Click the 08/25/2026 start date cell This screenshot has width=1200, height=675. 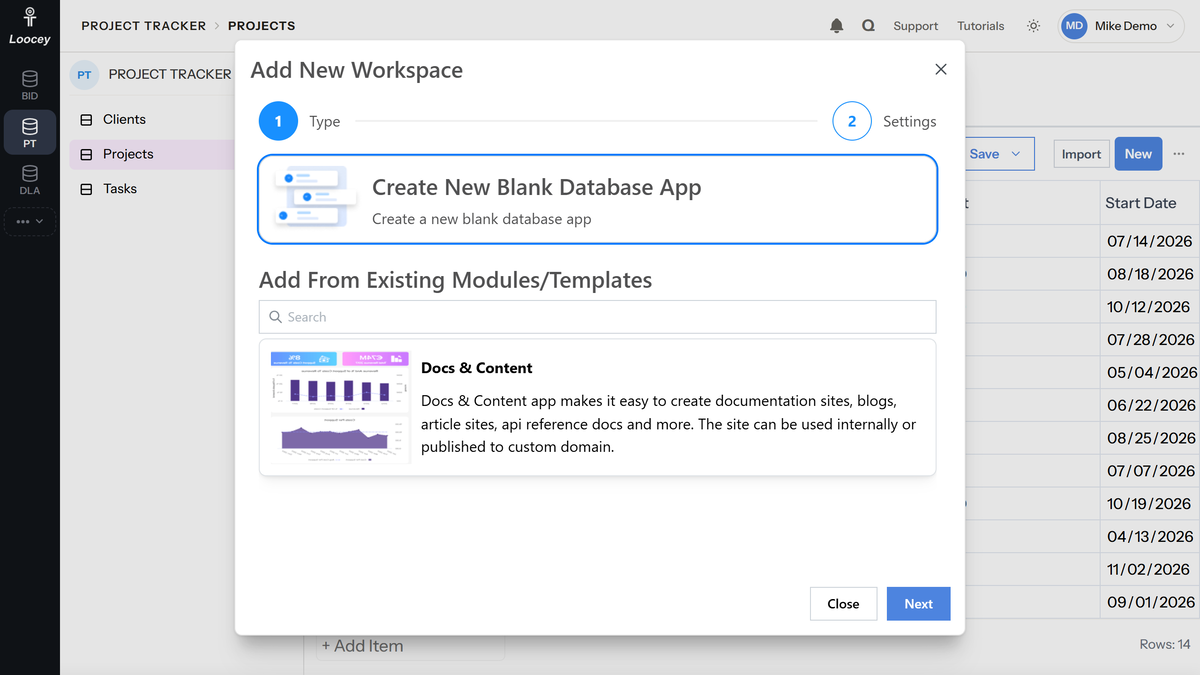[1150, 438]
